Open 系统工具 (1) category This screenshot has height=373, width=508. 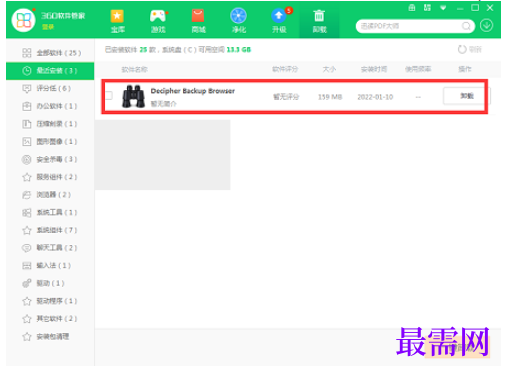click(50, 212)
